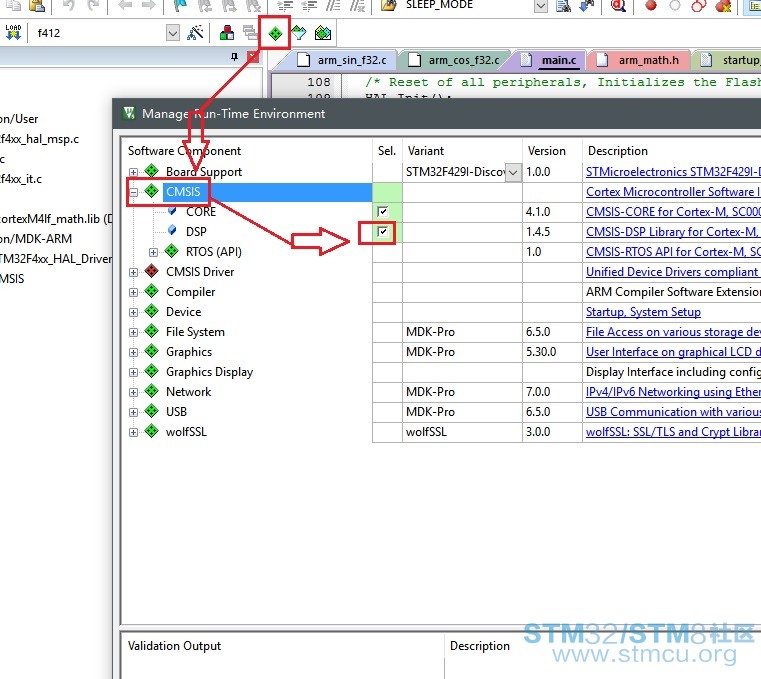Click the Validation Output pane header

pos(174,646)
